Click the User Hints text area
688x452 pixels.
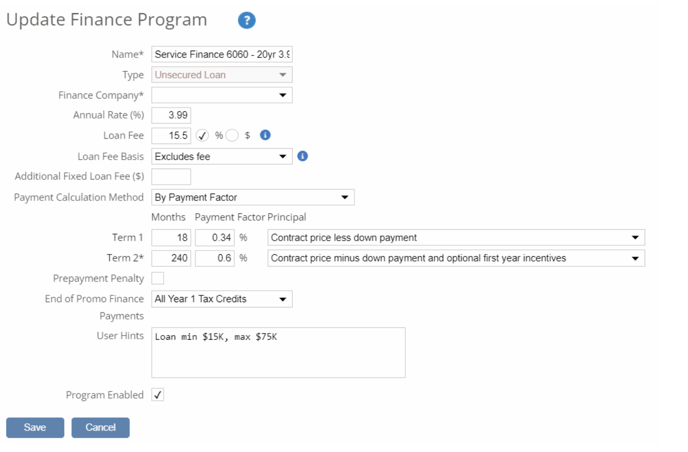coord(278,352)
